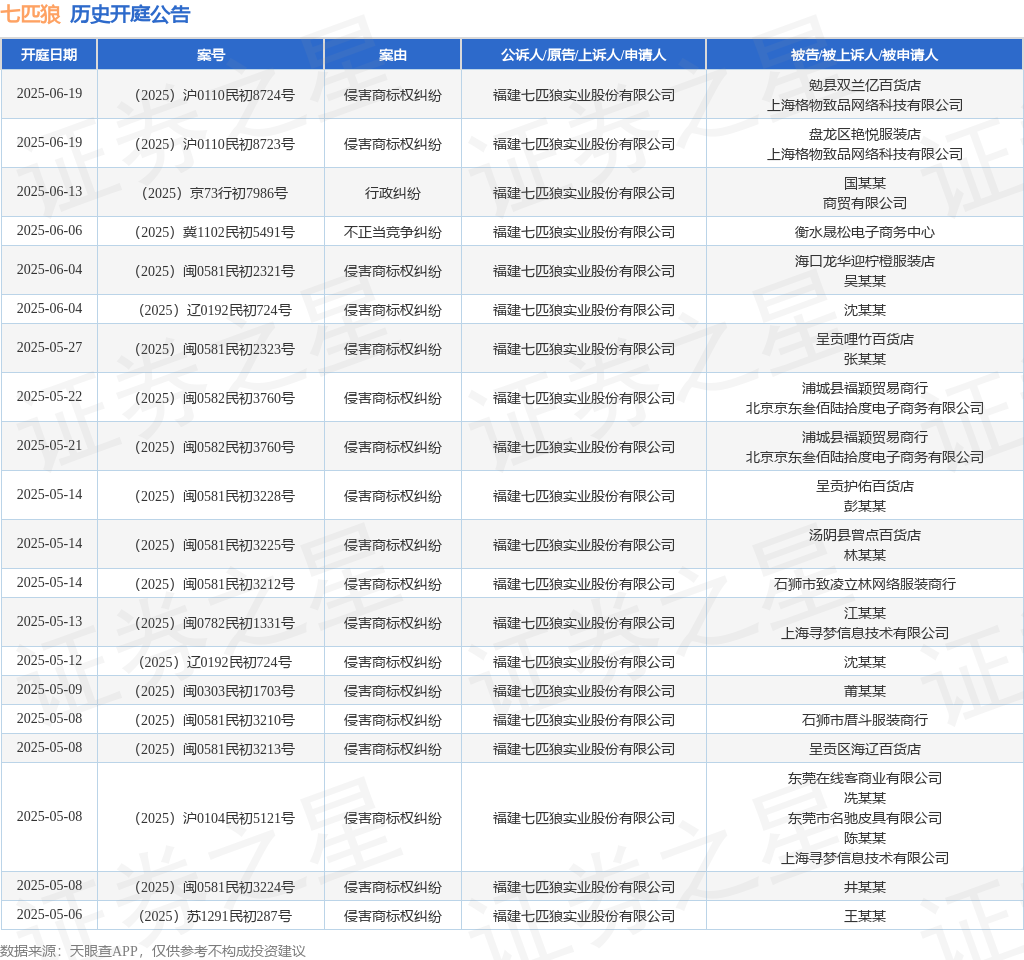
Task: Click plaintiff name in the 京73行初7986号 row
Action: (x=584, y=193)
